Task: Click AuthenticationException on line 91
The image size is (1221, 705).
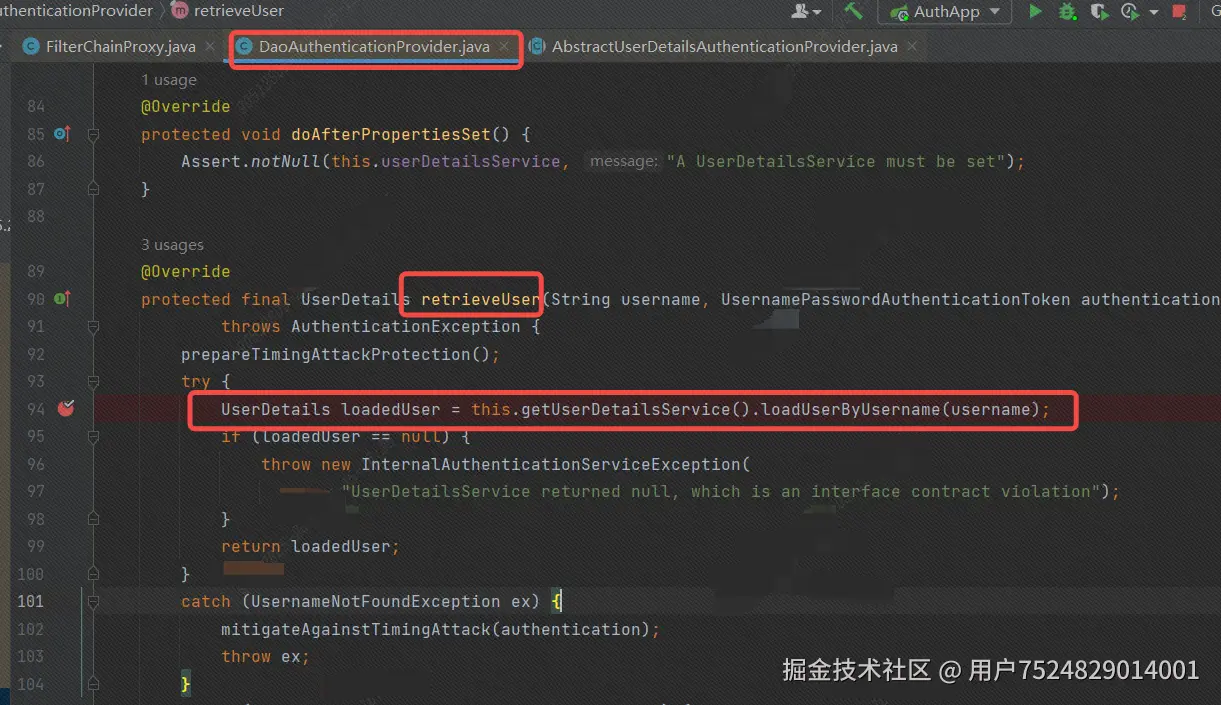Action: (x=406, y=327)
